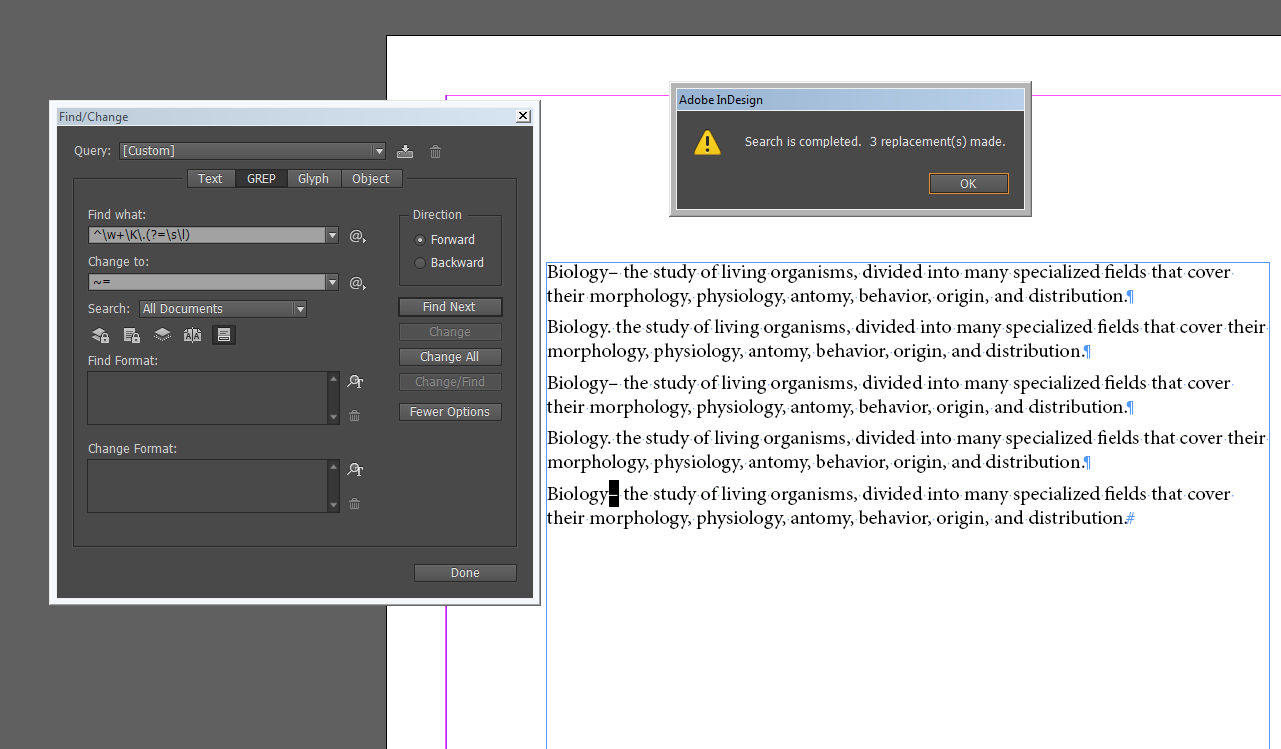
Task: Clear Find Format with trash icon
Action: click(354, 415)
